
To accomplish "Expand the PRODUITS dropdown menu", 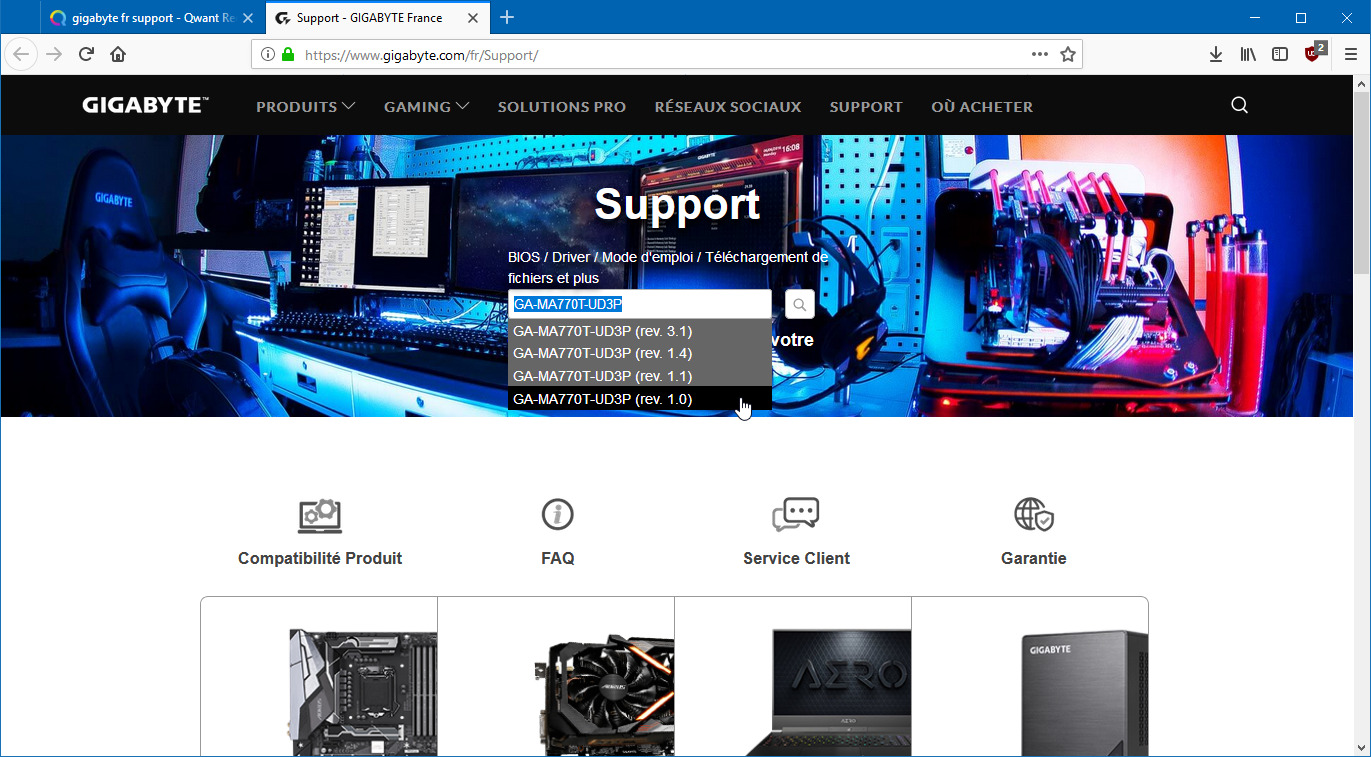I will tap(306, 106).
